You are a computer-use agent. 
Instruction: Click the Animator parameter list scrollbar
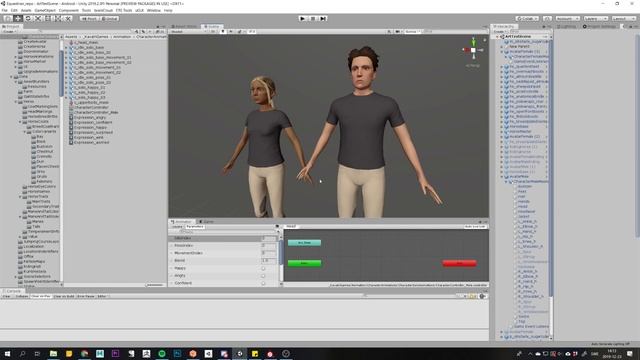281,252
